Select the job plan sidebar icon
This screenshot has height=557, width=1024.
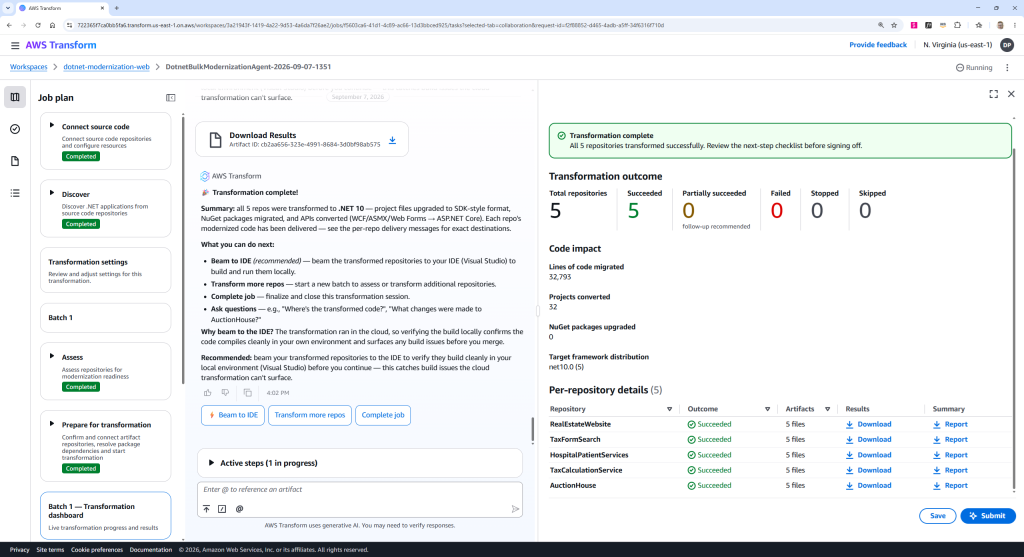(x=15, y=97)
